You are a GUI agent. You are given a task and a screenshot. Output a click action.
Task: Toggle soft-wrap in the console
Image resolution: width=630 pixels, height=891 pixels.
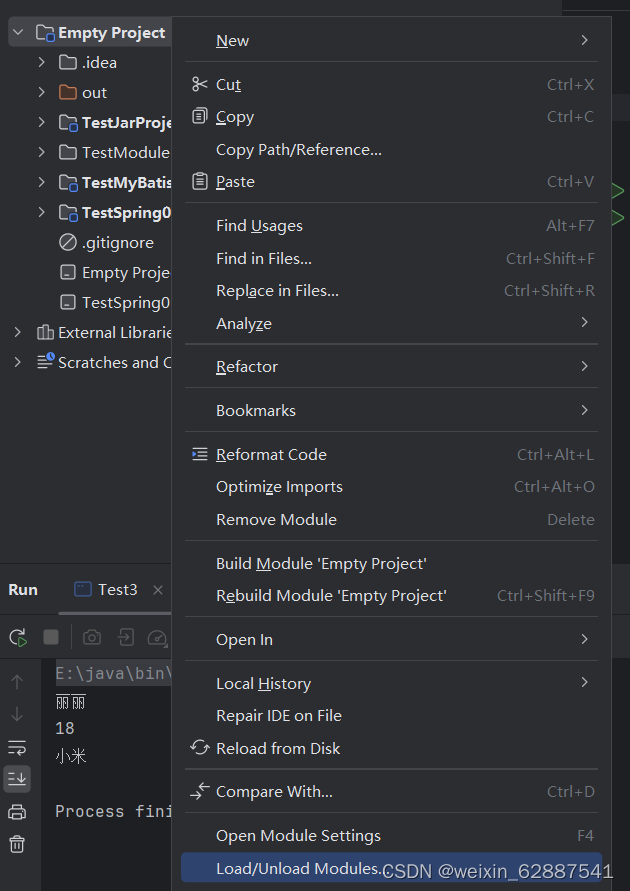(x=17, y=746)
